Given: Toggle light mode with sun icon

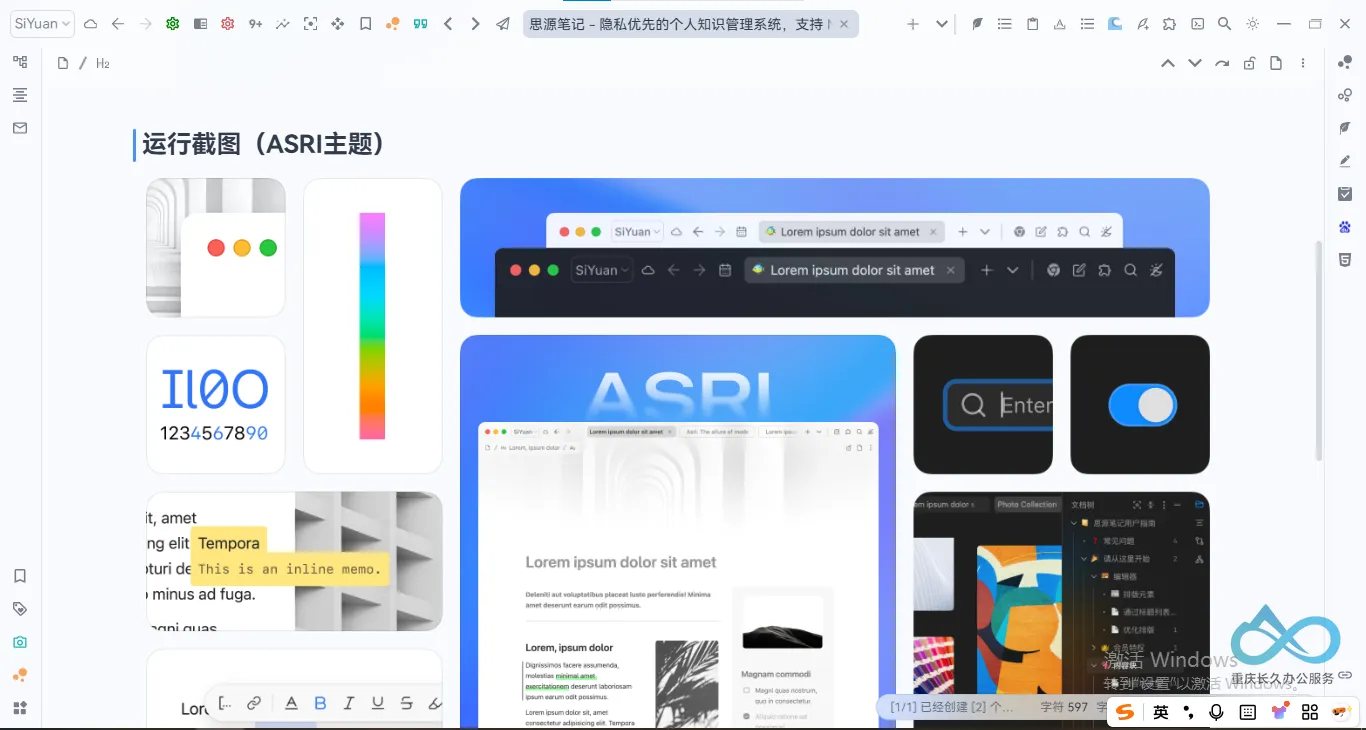Looking at the screenshot, I should pos(1253,24).
